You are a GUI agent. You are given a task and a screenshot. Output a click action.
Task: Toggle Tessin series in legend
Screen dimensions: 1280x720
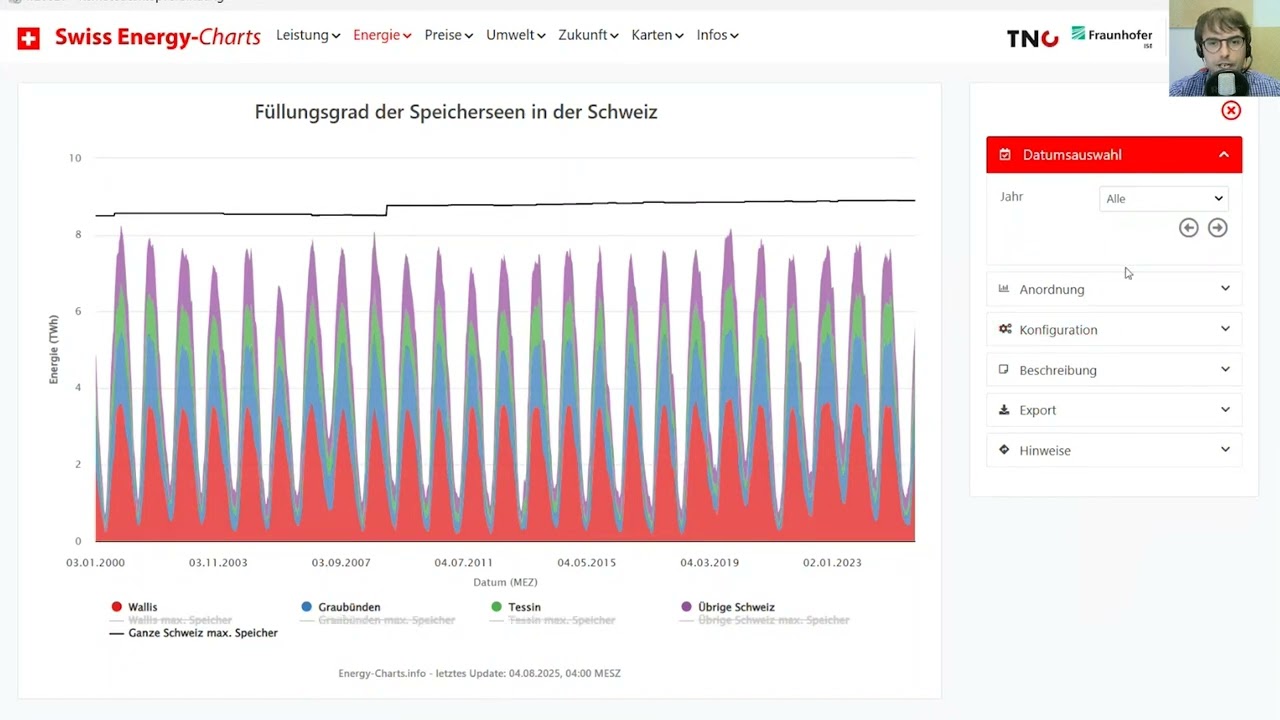(x=515, y=607)
